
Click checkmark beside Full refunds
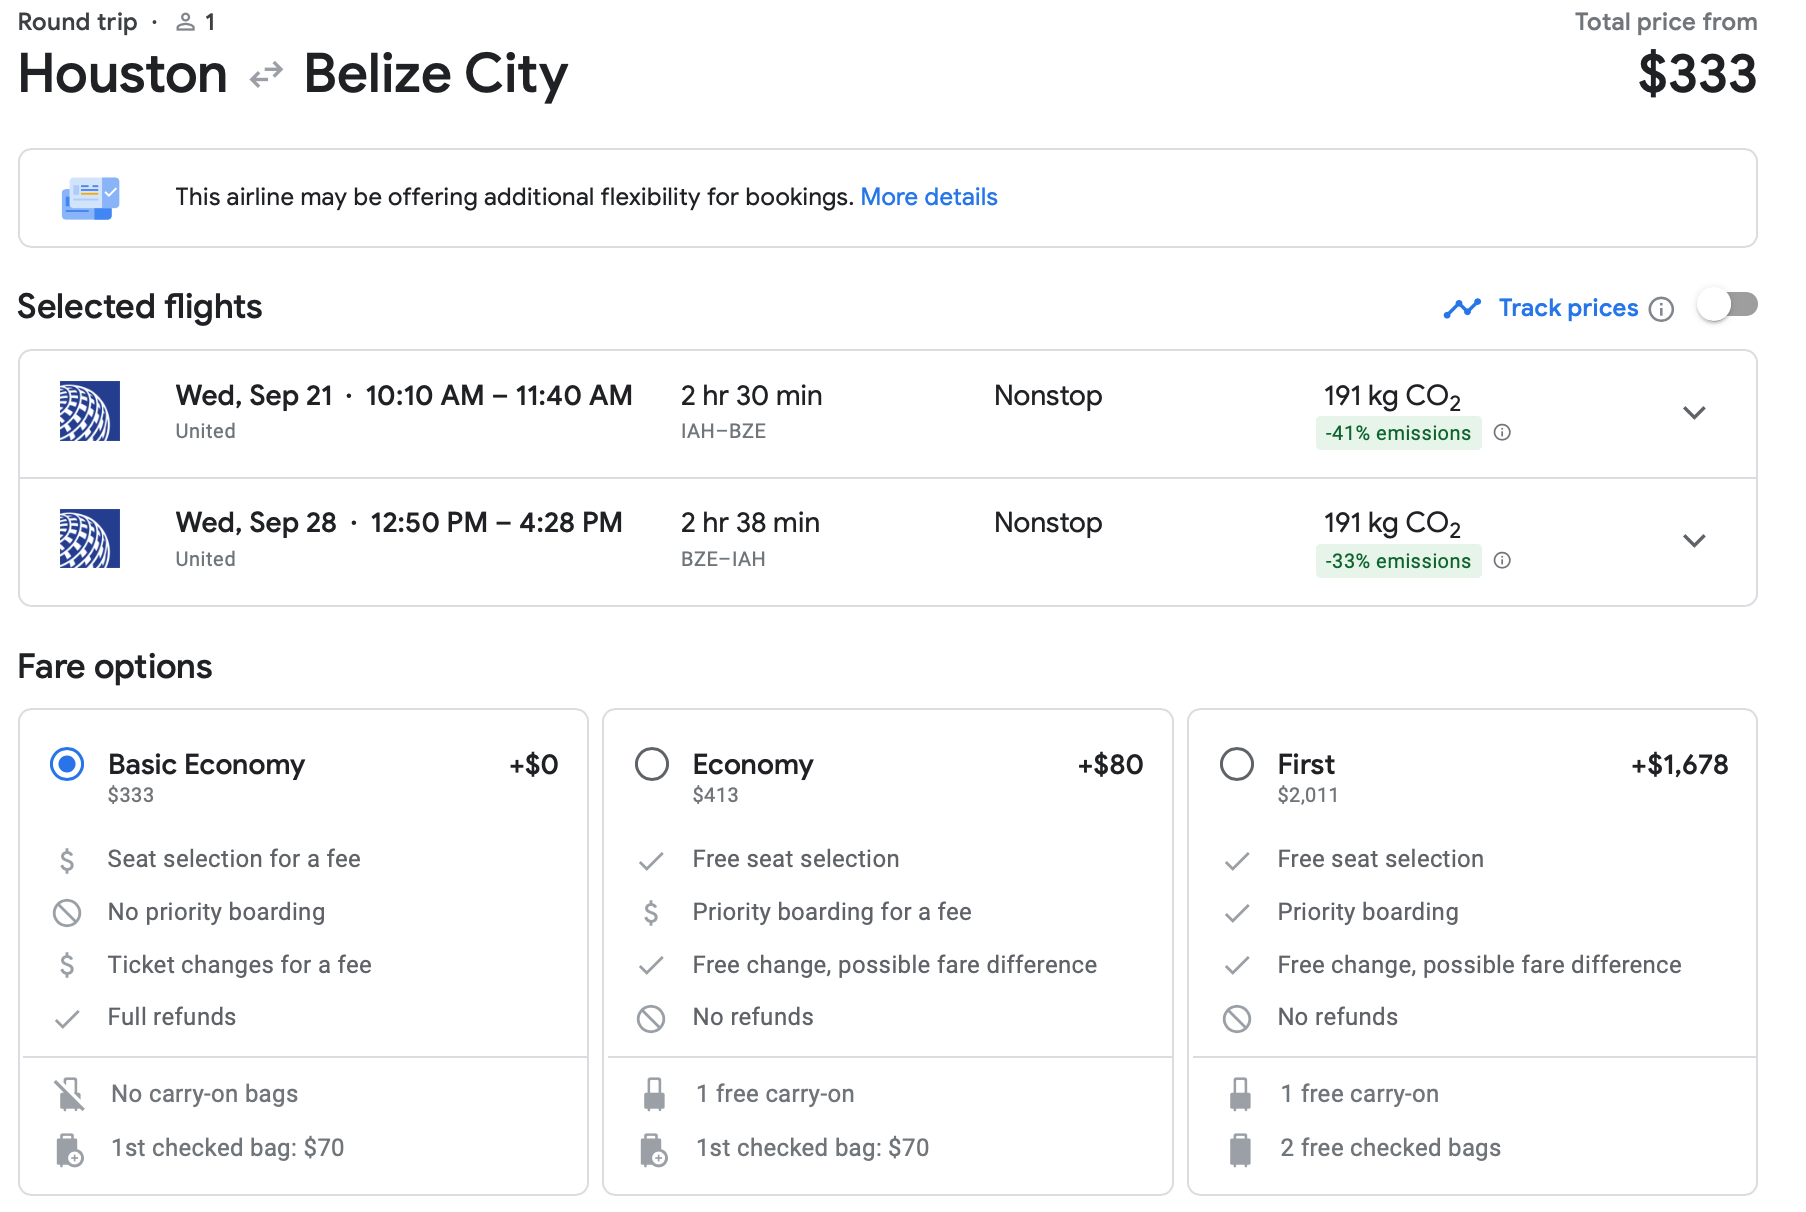(67, 1019)
